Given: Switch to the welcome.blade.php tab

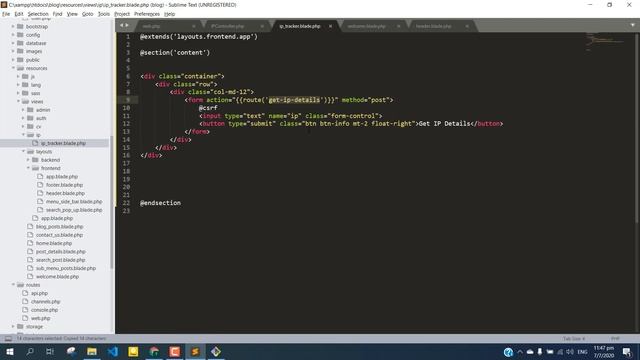Looking at the screenshot, I should 366,26.
